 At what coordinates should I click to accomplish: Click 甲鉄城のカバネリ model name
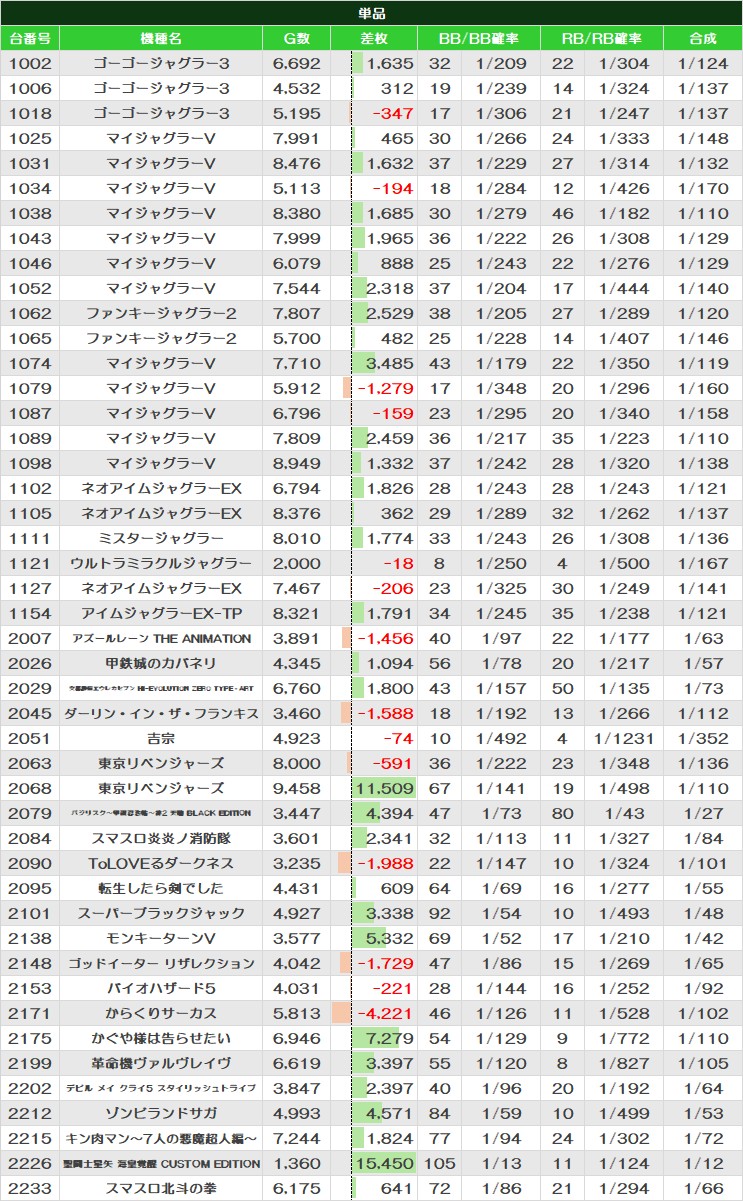161,663
